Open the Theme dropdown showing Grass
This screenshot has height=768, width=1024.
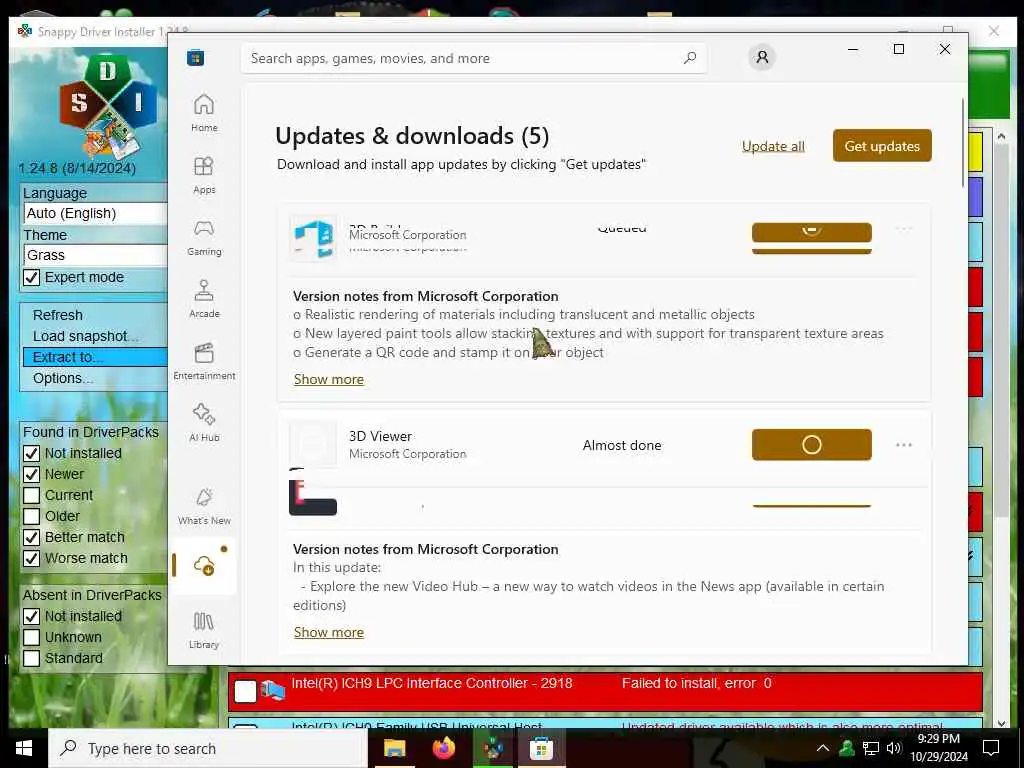pos(95,255)
